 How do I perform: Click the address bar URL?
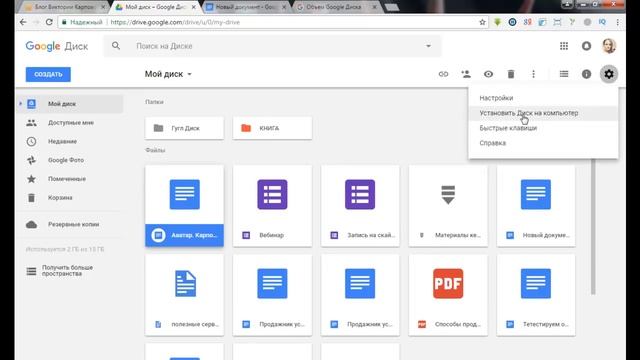point(175,22)
